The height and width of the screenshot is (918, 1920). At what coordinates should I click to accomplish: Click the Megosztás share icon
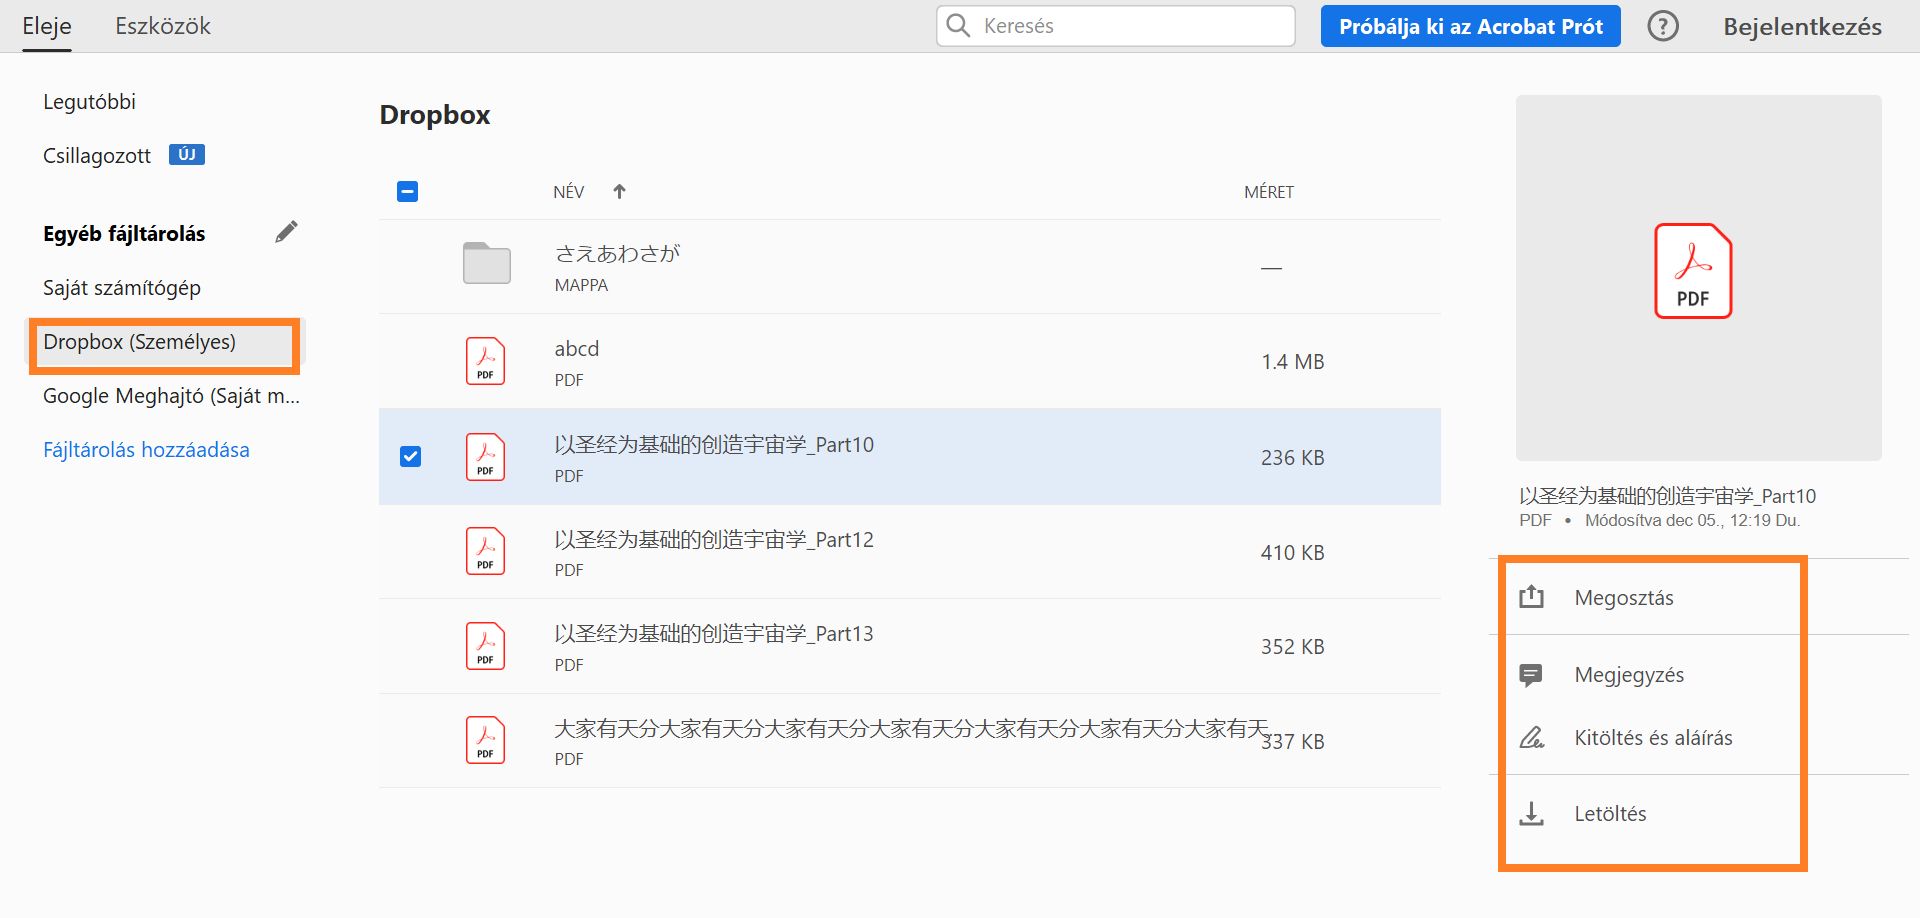[1531, 597]
